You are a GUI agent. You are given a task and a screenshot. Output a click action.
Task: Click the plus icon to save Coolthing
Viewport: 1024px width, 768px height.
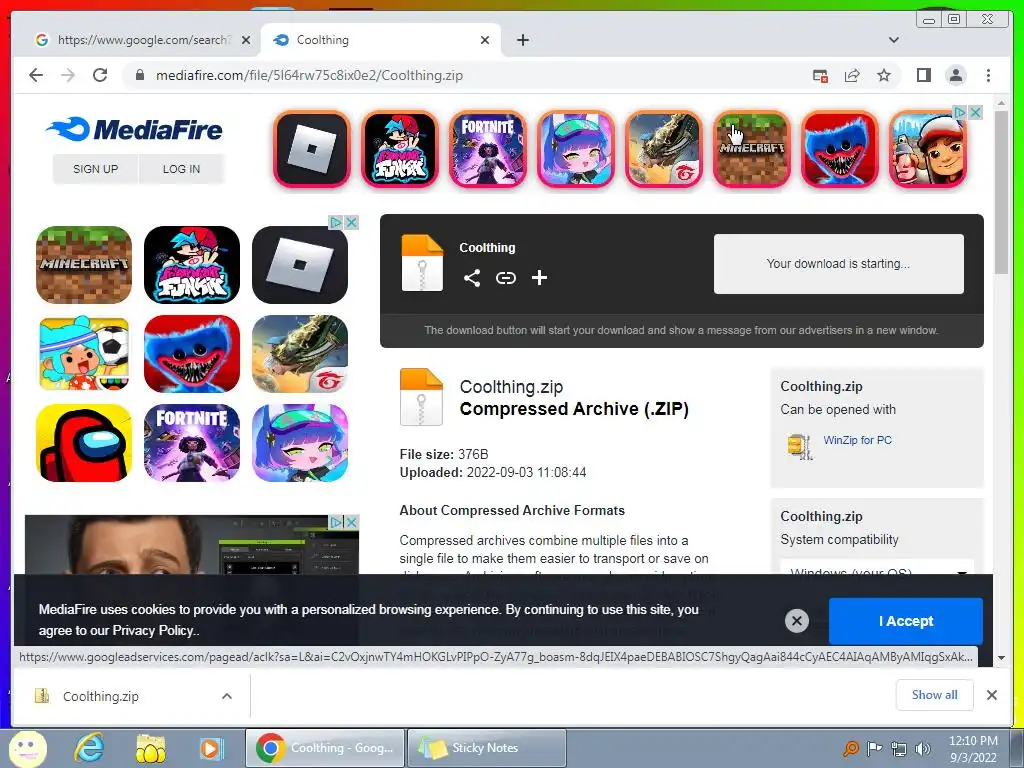[539, 278]
